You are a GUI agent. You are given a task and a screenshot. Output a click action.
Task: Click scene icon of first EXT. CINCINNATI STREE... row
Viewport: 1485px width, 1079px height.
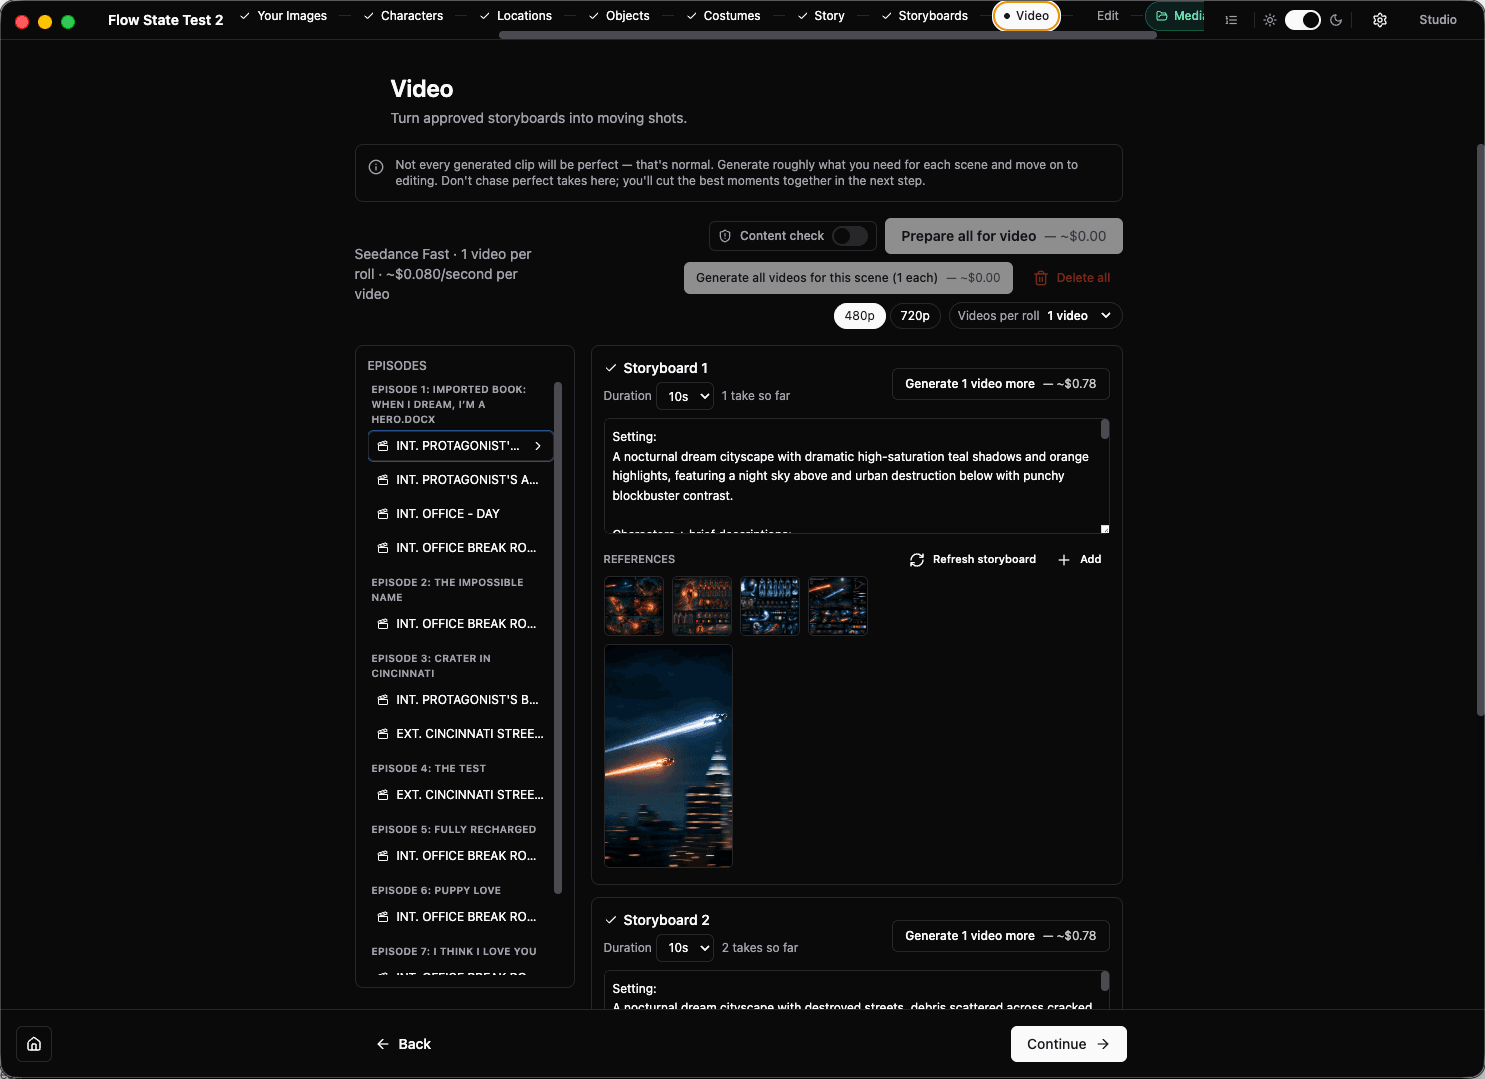click(x=383, y=734)
